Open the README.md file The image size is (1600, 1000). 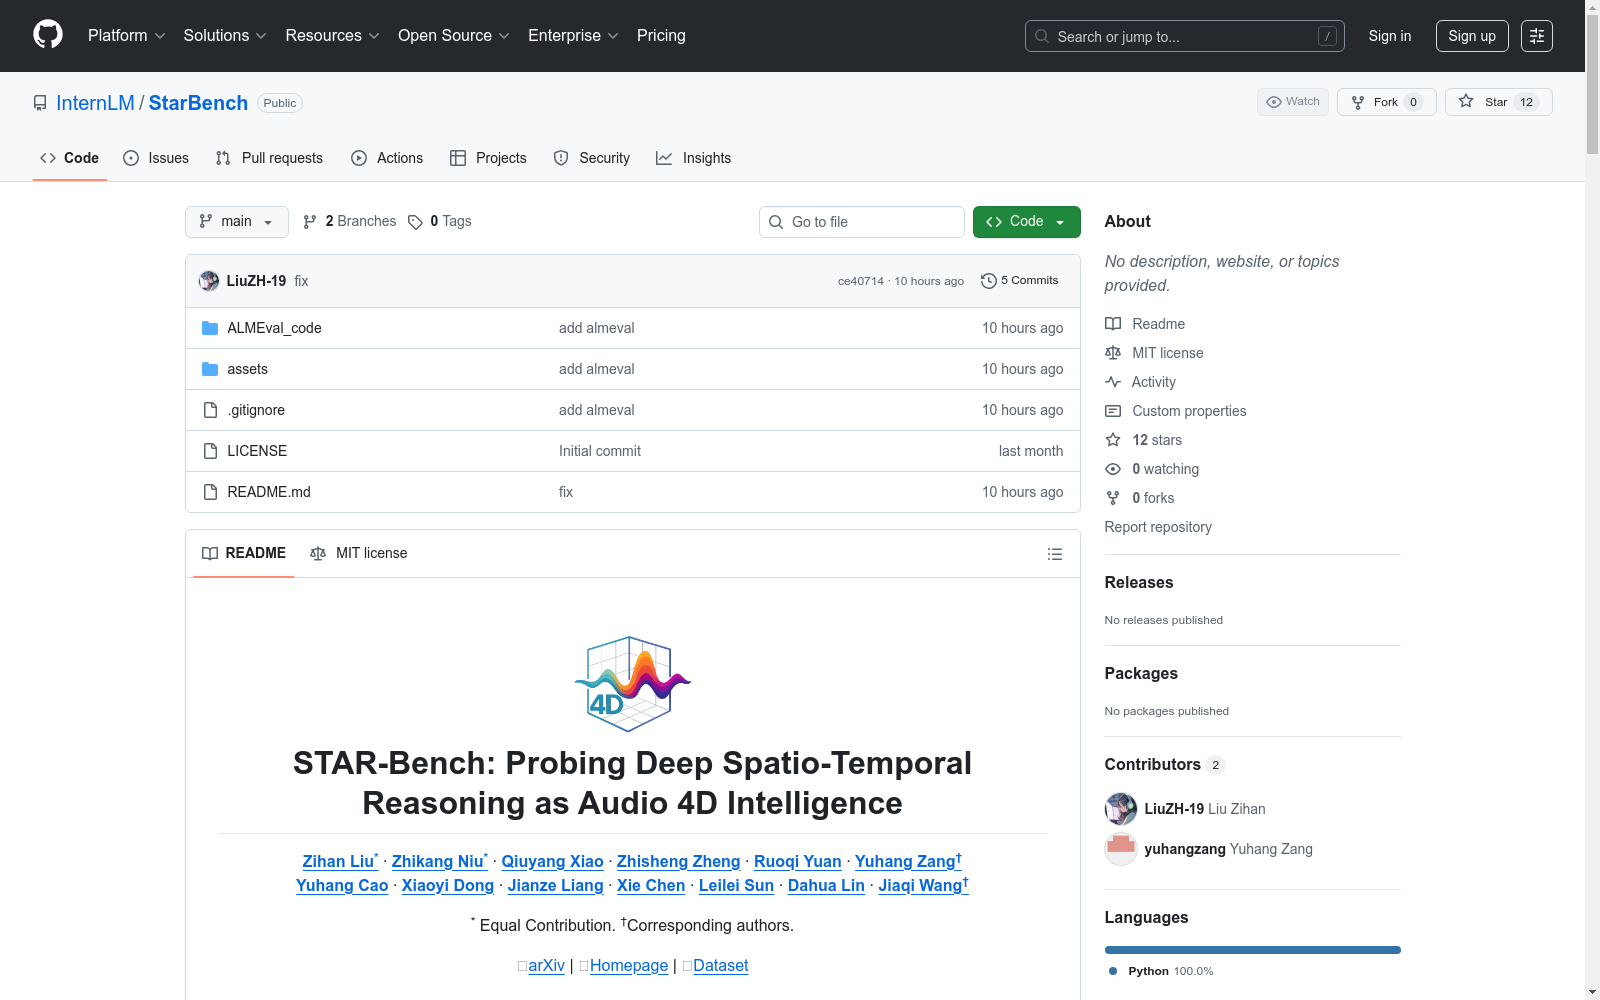pos(269,492)
